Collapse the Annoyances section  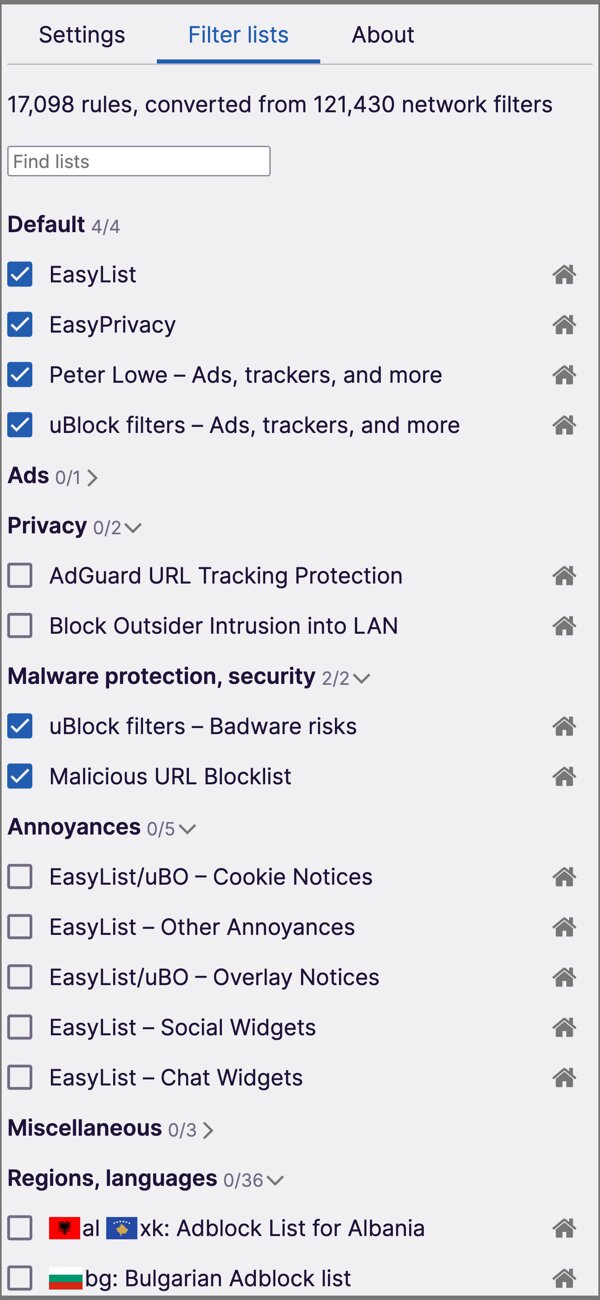(186, 829)
